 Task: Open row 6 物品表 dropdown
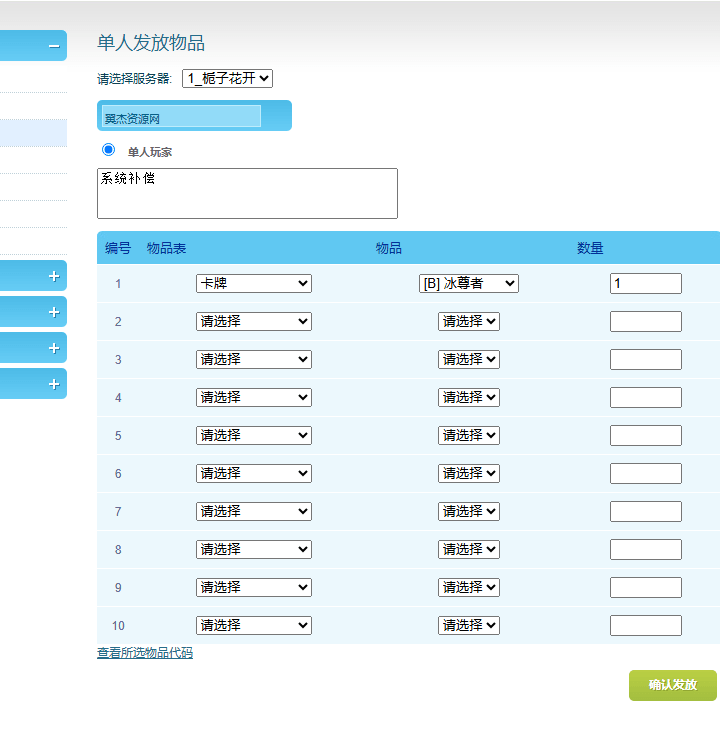254,473
